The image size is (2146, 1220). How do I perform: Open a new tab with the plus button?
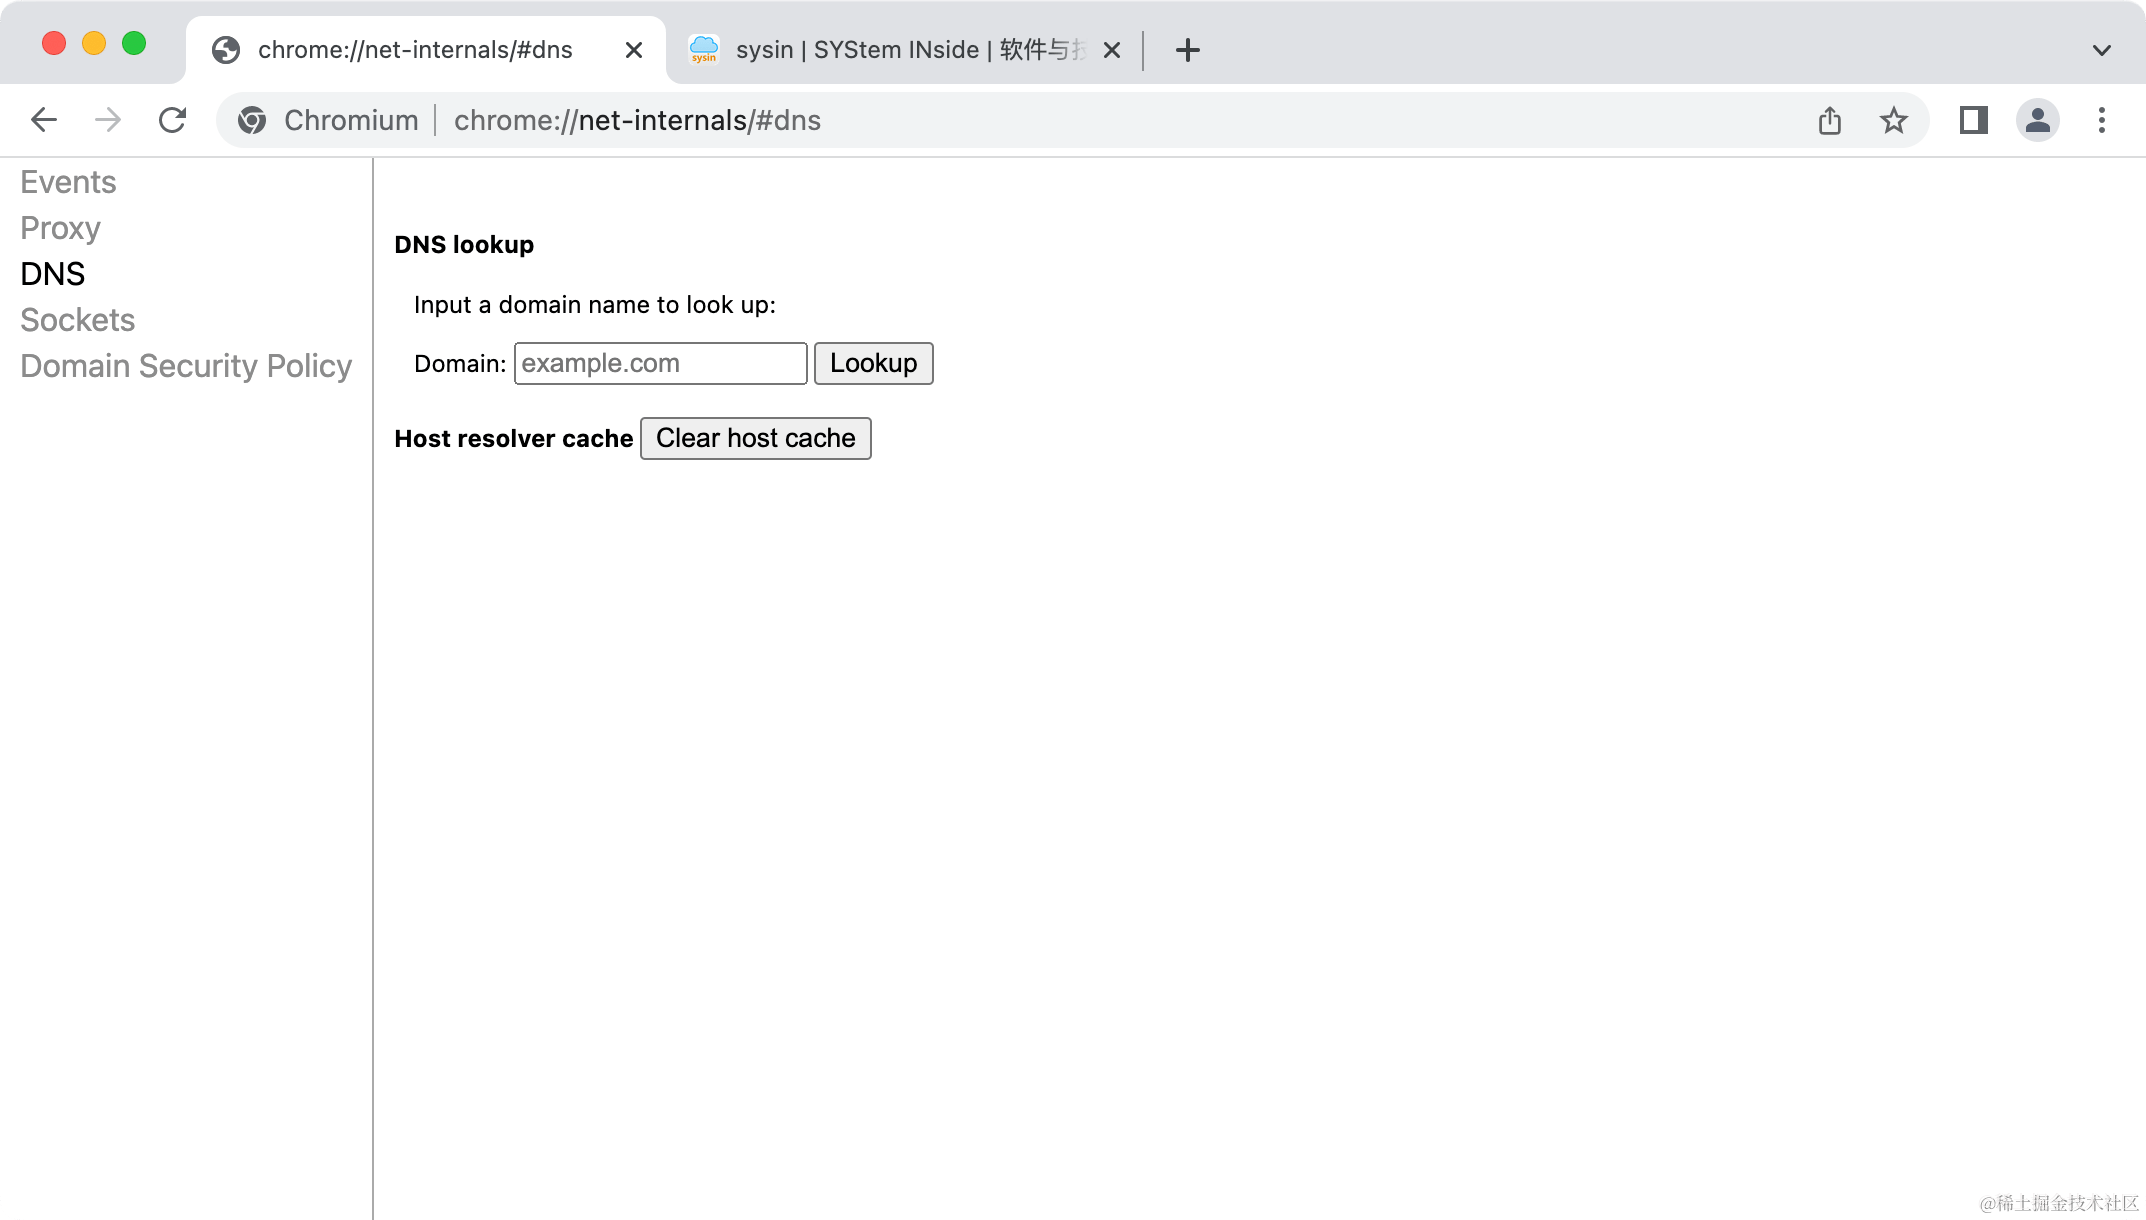point(1187,49)
